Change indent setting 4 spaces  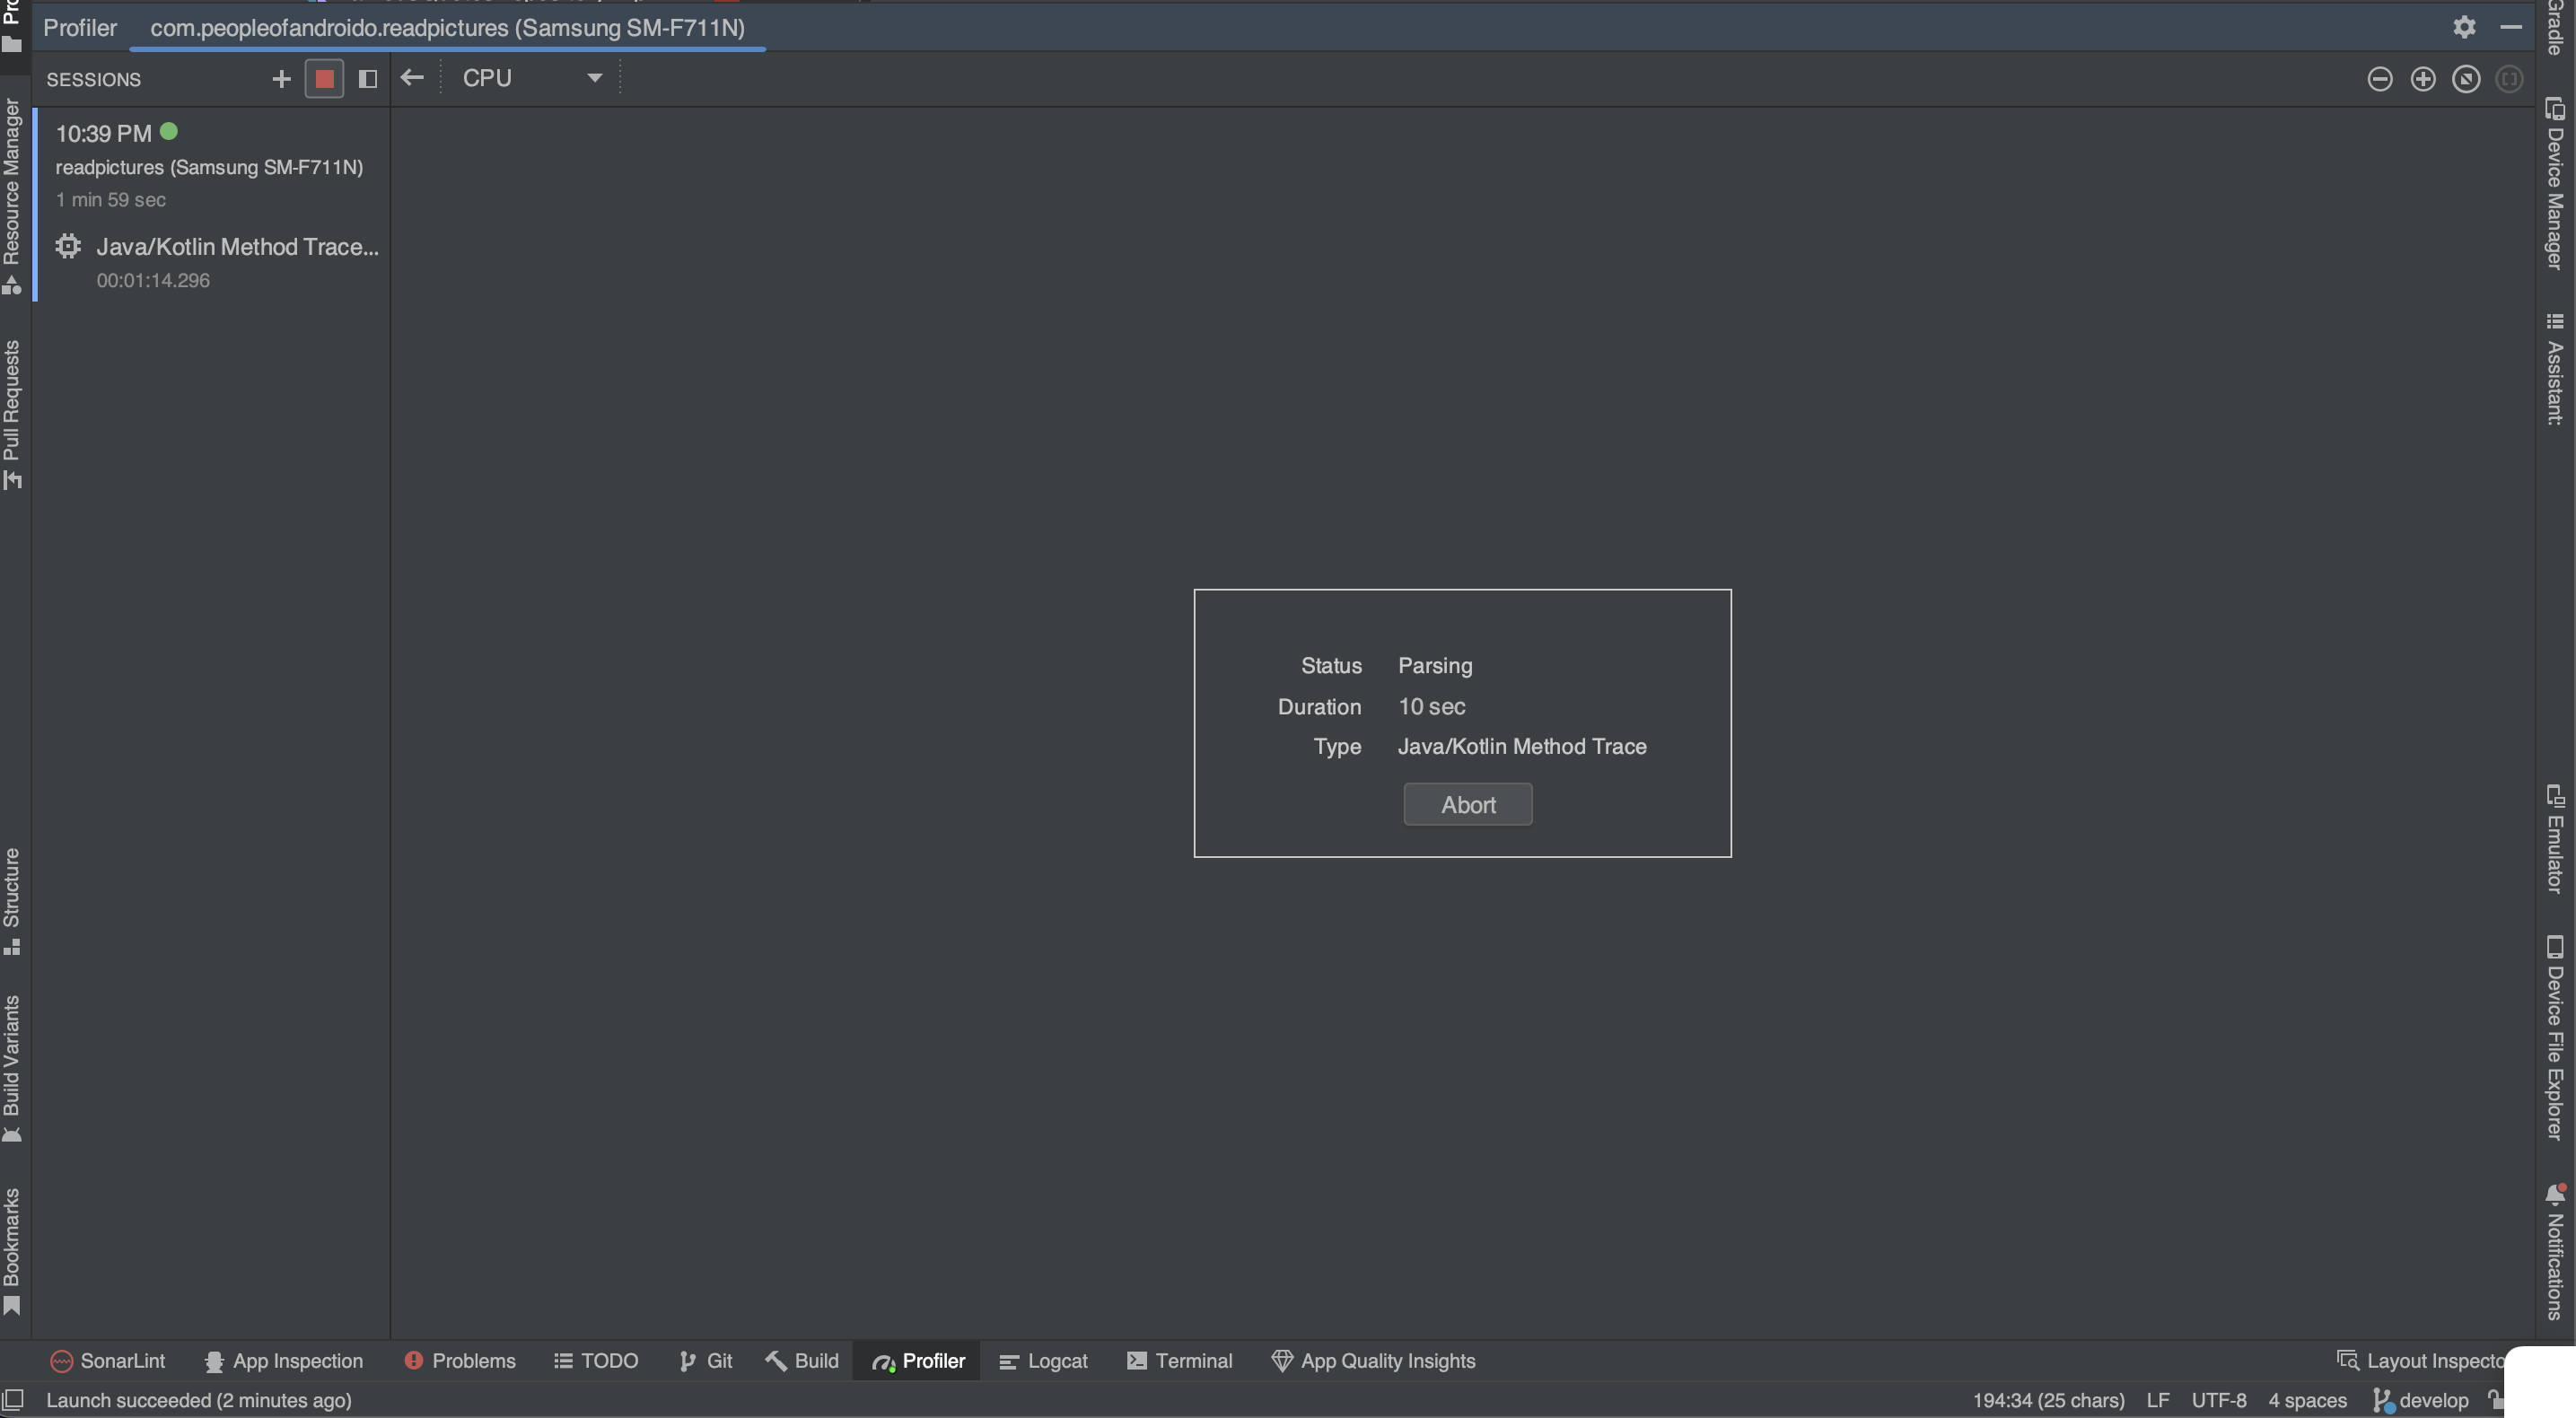(x=2307, y=1401)
